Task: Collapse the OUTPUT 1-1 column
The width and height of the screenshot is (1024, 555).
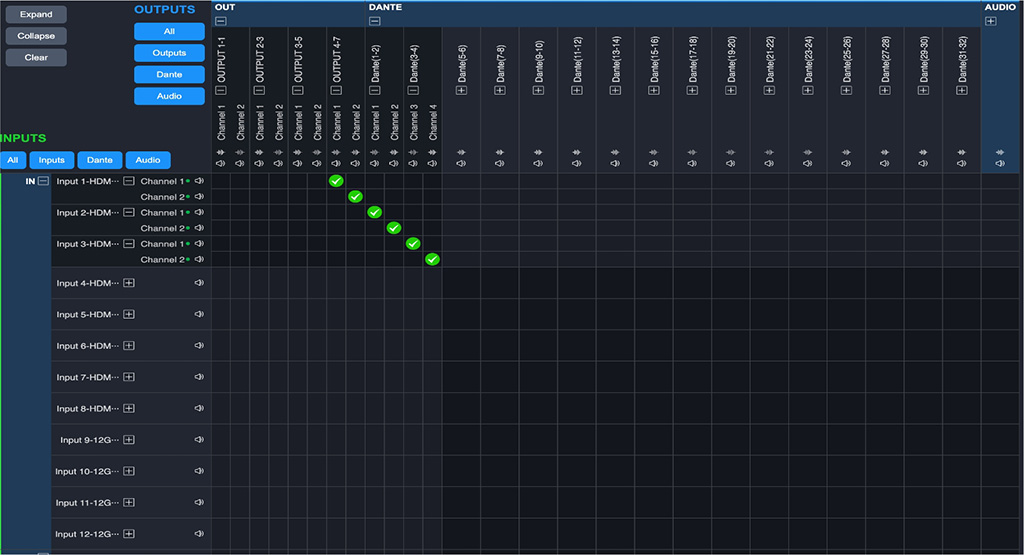Action: [x=221, y=90]
